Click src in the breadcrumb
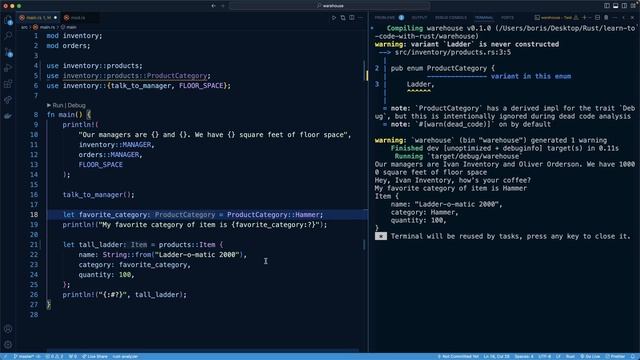 point(24,27)
